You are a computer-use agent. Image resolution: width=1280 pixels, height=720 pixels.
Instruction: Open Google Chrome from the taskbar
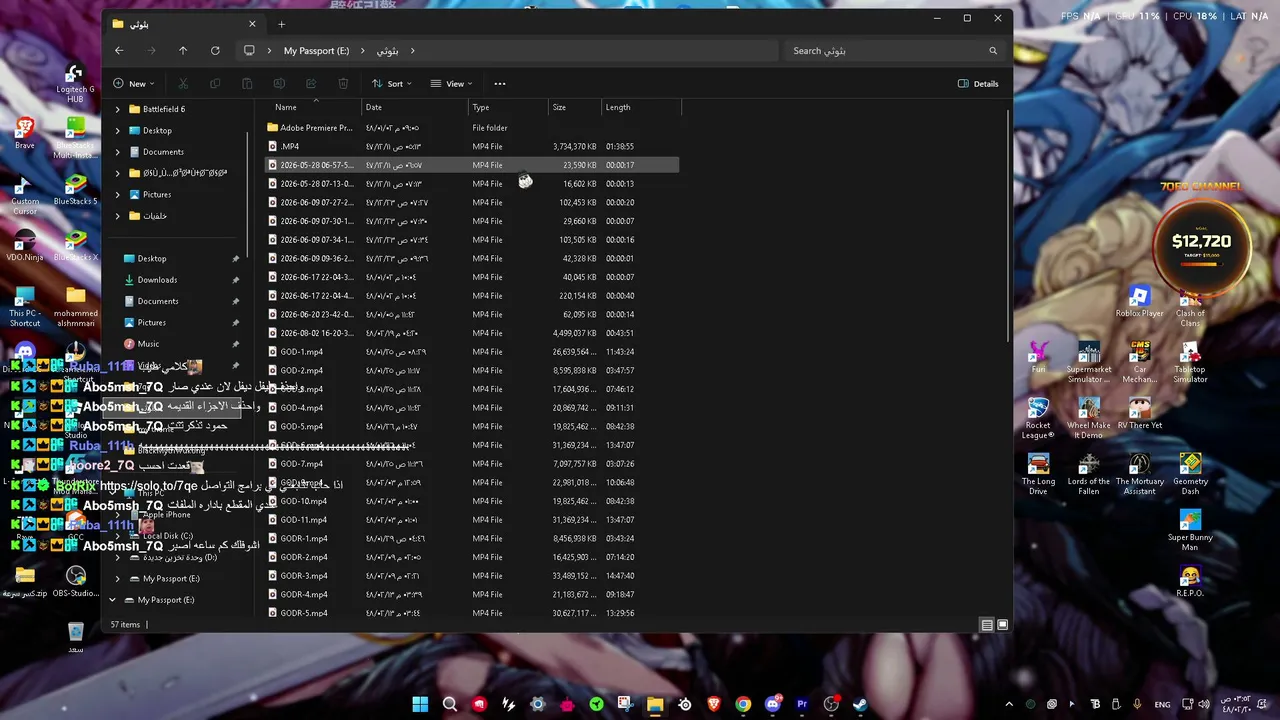click(743, 704)
